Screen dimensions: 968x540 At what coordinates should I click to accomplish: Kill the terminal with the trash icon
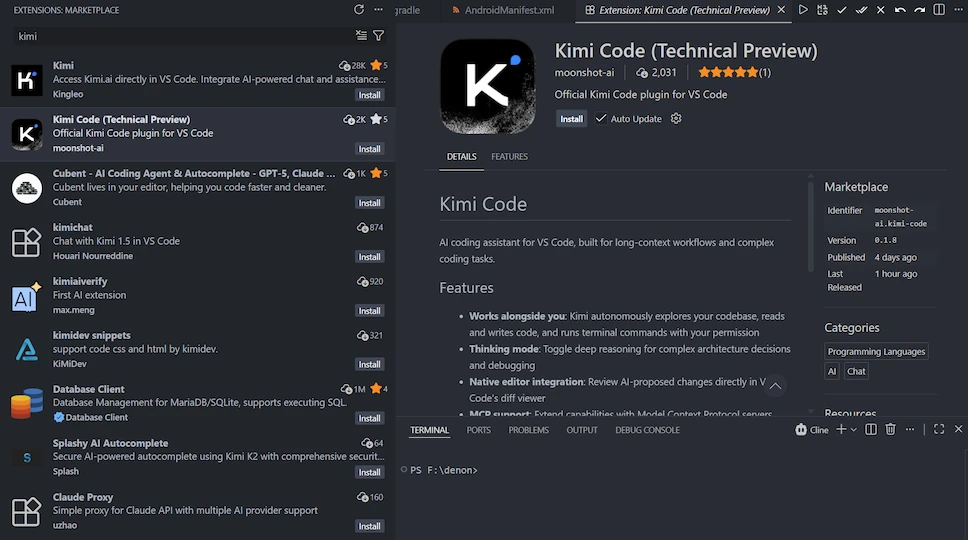[890, 430]
